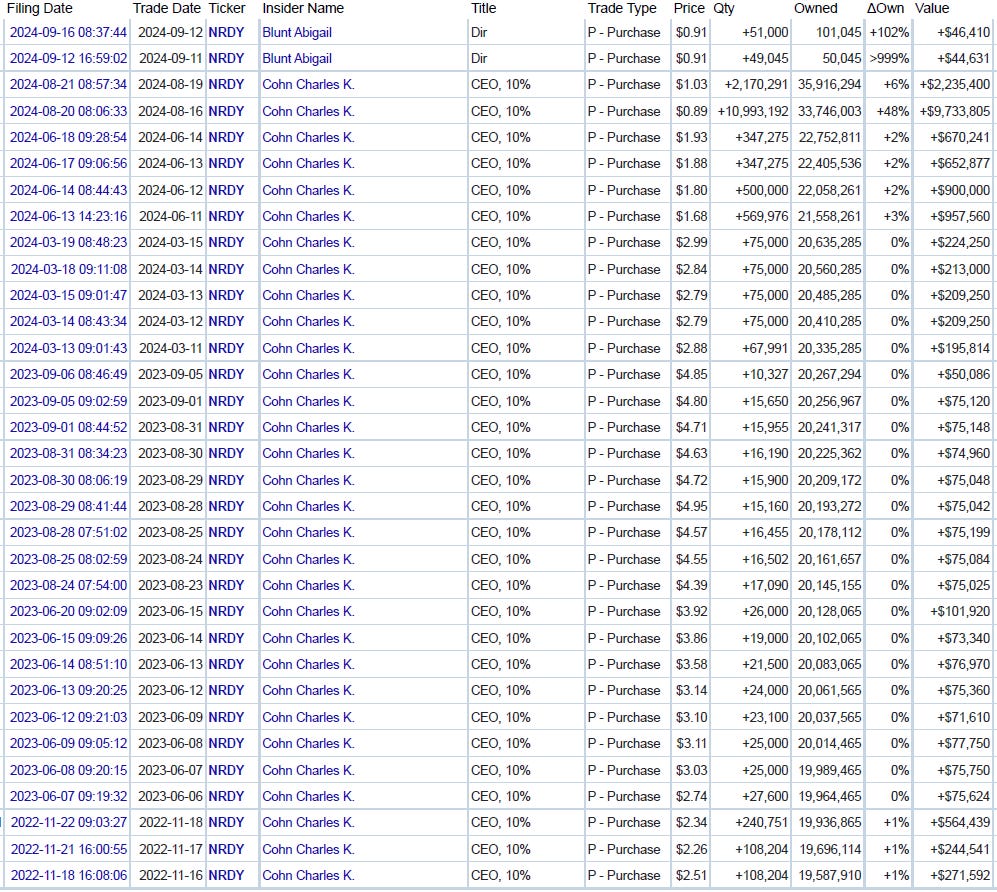
Task: Select the owned amount 19,587,910
Action: tap(830, 875)
